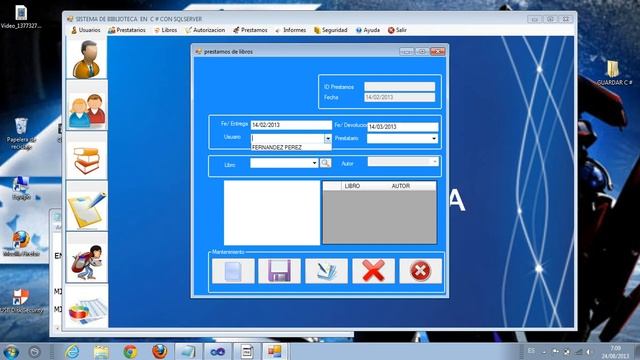This screenshot has width=640, height=360.
Task: Click the Fe/ Devolucion date field
Action: pyautogui.click(x=402, y=127)
